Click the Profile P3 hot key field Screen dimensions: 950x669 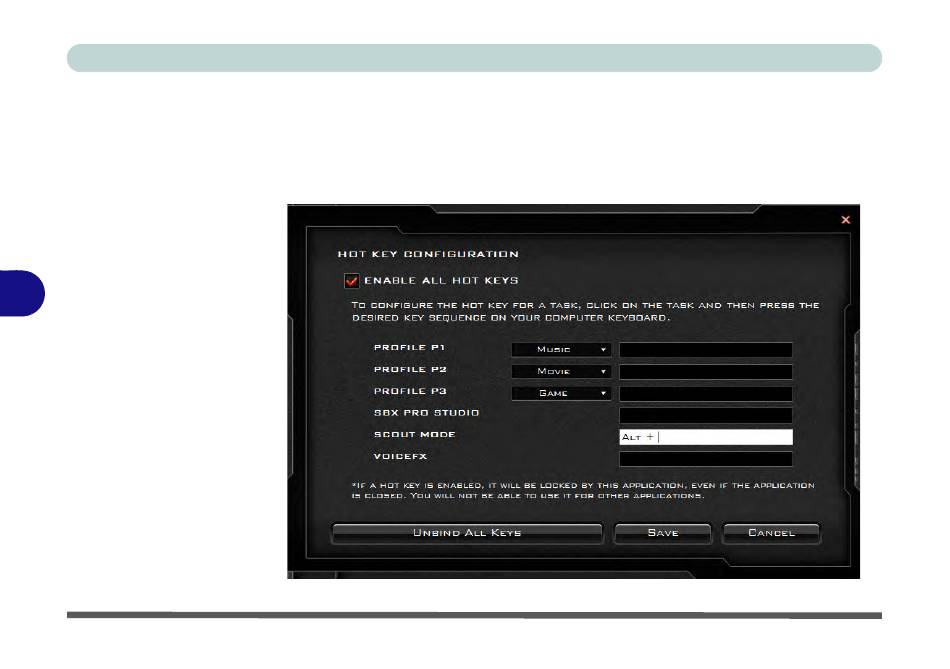coord(706,393)
